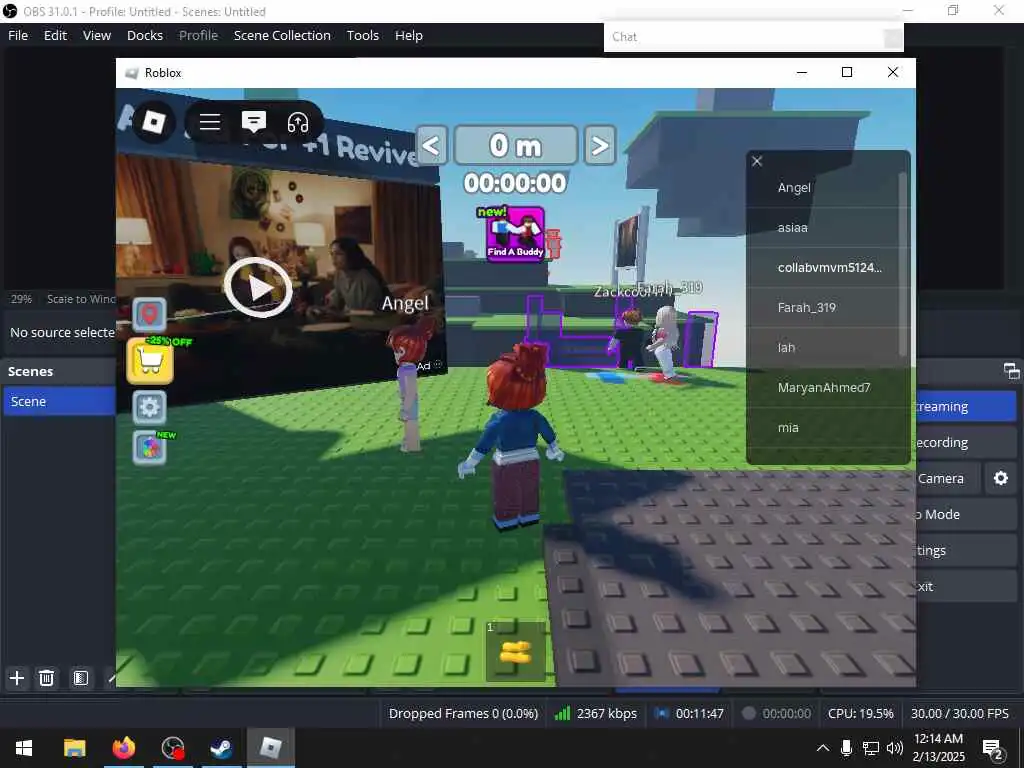Open the OBS Settings button
The height and width of the screenshot is (768, 1024).
click(x=966, y=551)
